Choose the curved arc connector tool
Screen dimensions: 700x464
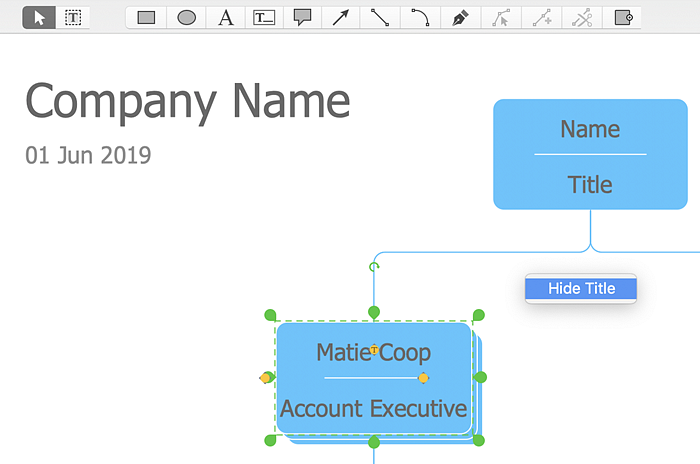click(x=420, y=18)
